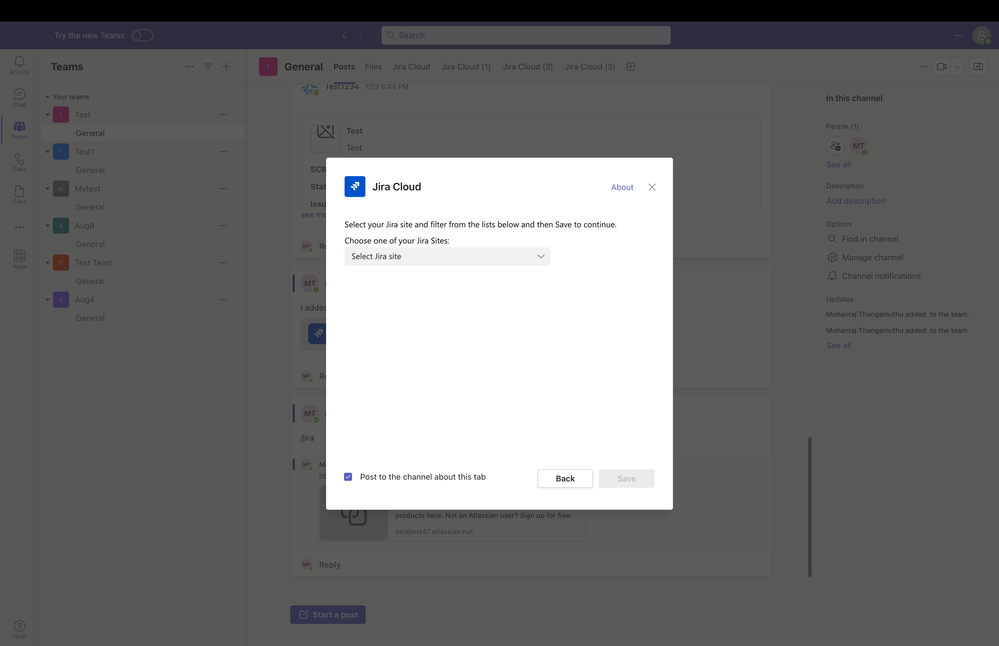Open the Apps store icon

point(20,259)
